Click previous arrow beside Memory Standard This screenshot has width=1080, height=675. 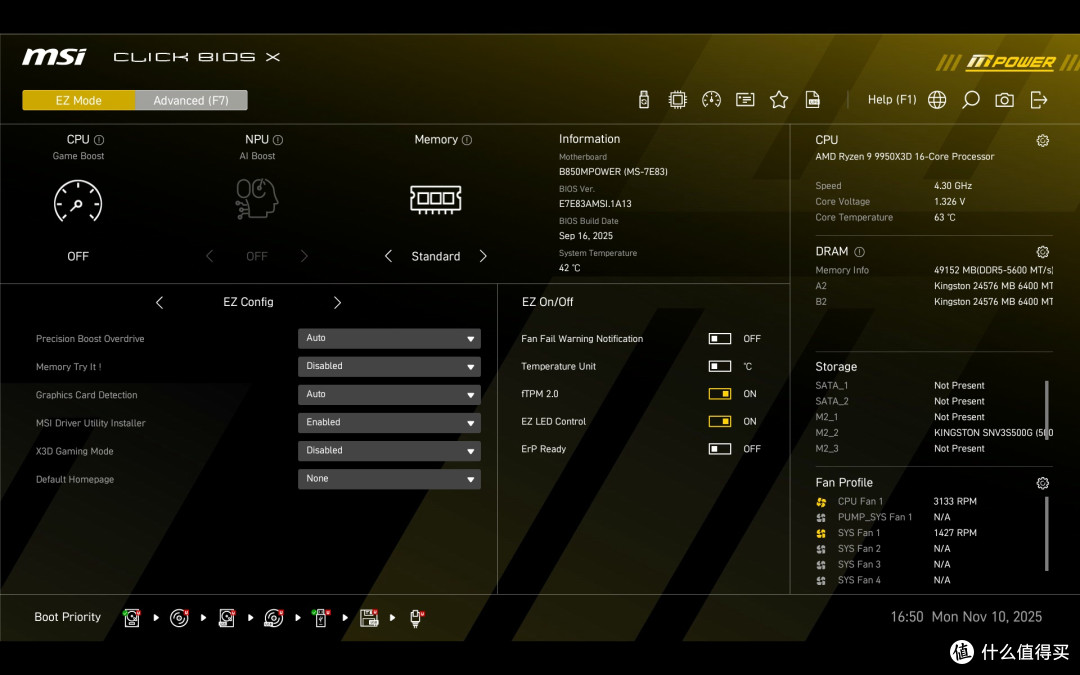click(x=388, y=256)
